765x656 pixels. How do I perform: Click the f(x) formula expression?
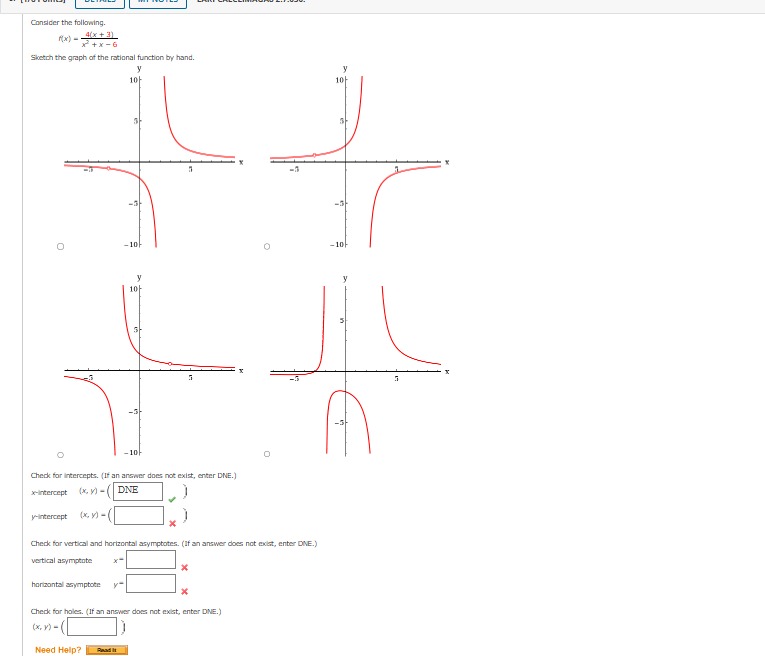click(x=88, y=39)
